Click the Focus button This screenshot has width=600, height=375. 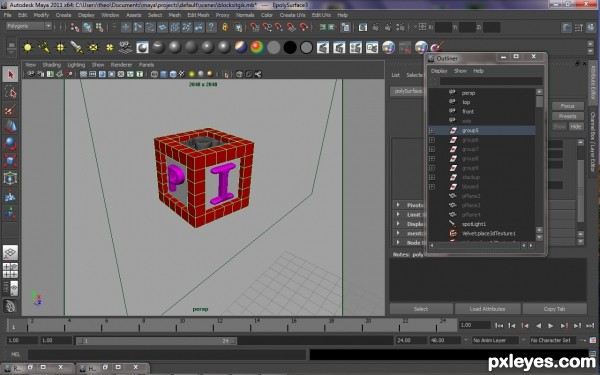[567, 106]
